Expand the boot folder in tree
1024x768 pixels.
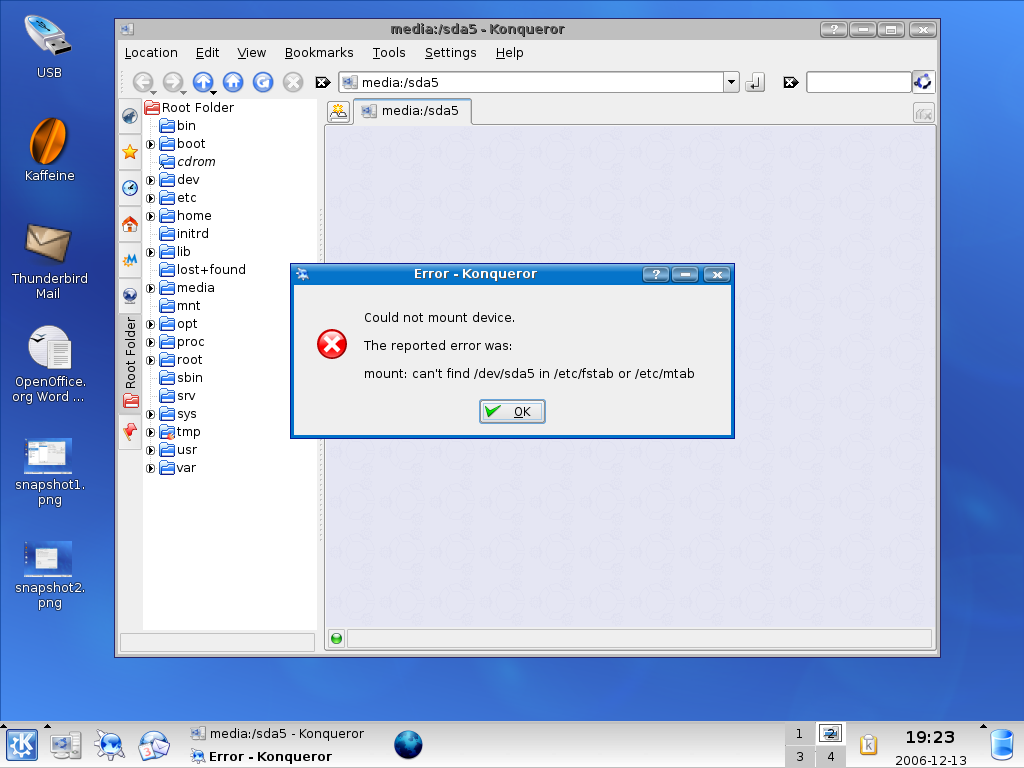151,144
